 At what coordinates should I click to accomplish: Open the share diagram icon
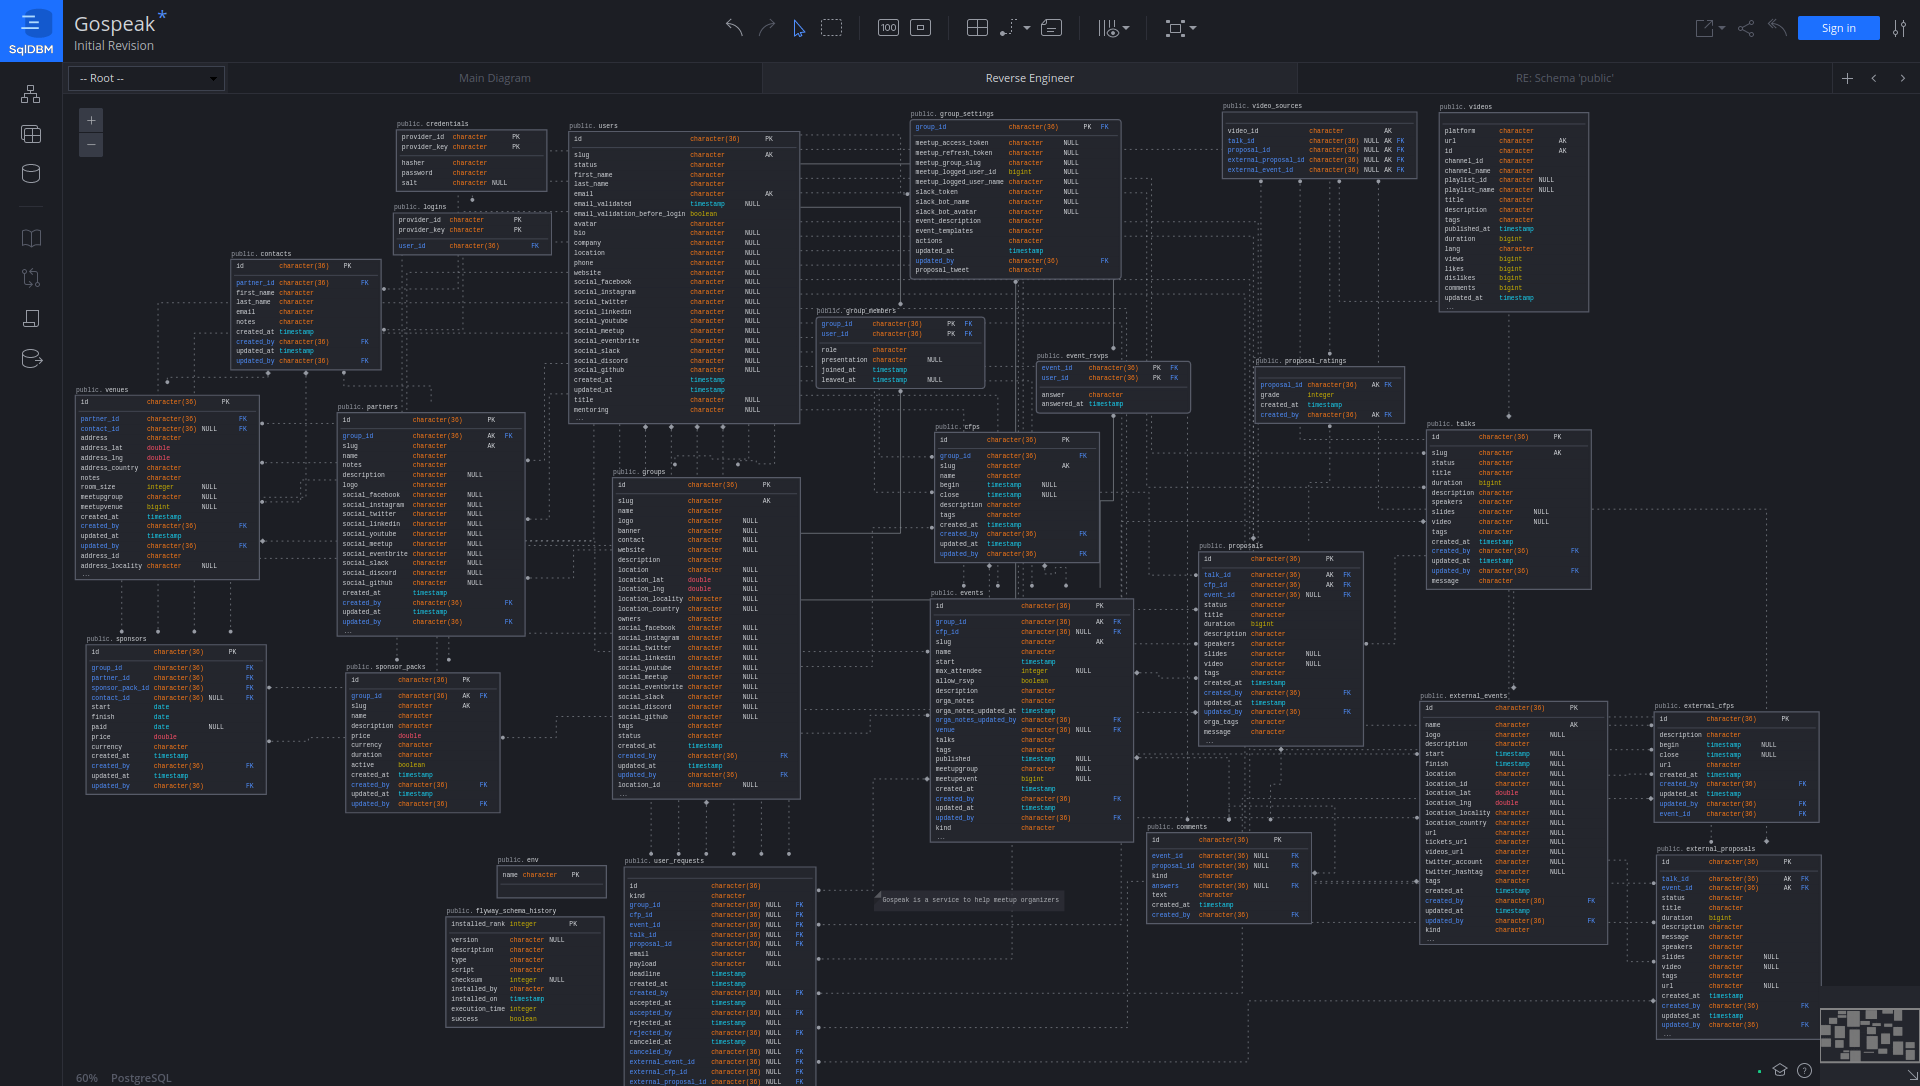click(x=1746, y=28)
